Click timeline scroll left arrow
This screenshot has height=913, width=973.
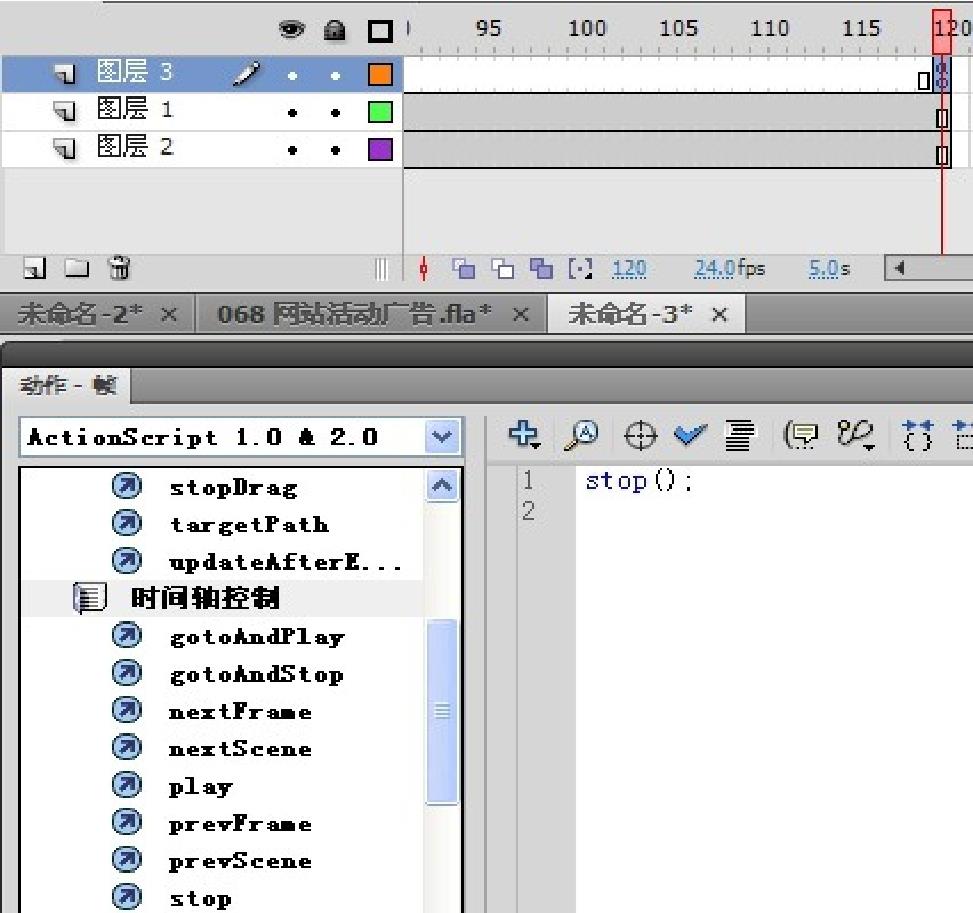[899, 268]
